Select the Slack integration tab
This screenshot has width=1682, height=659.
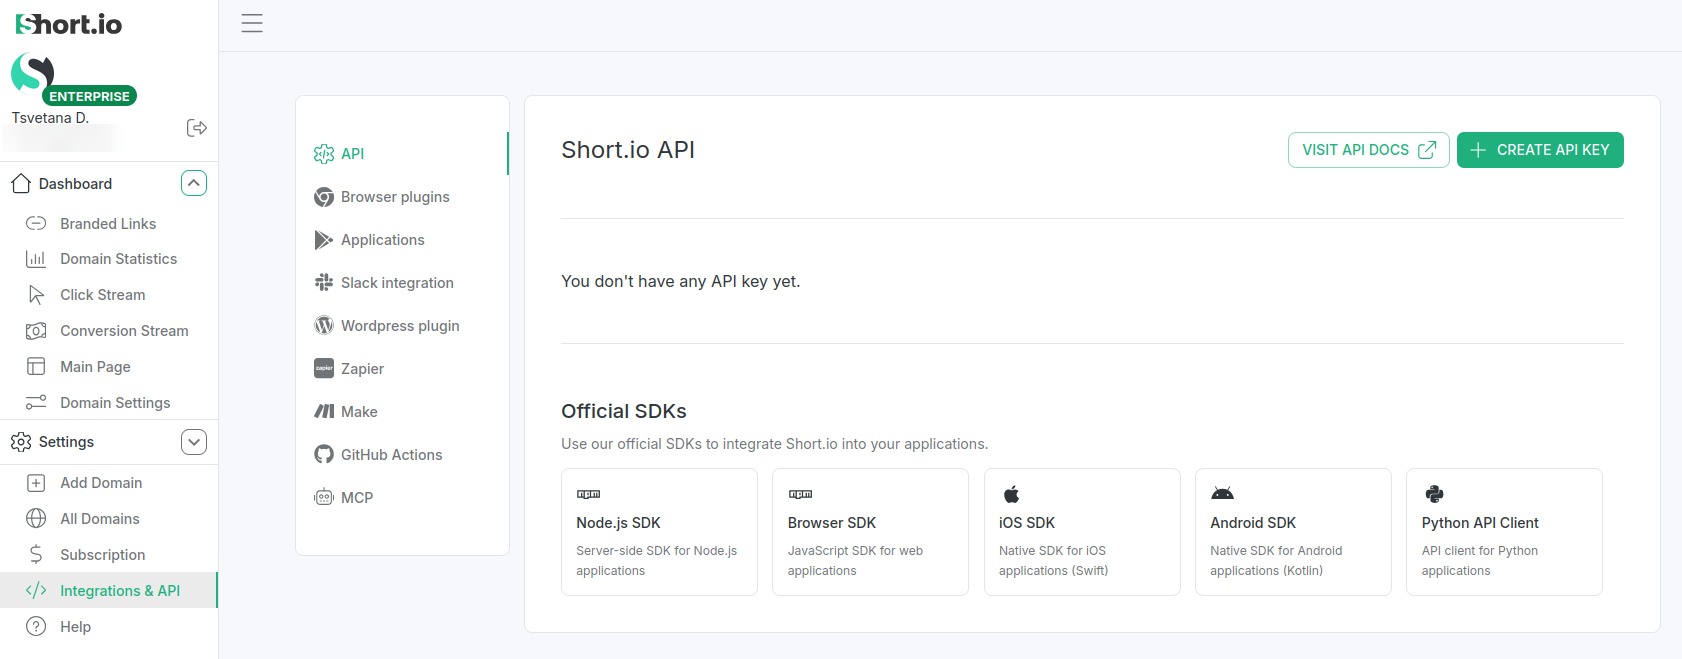[x=396, y=283]
